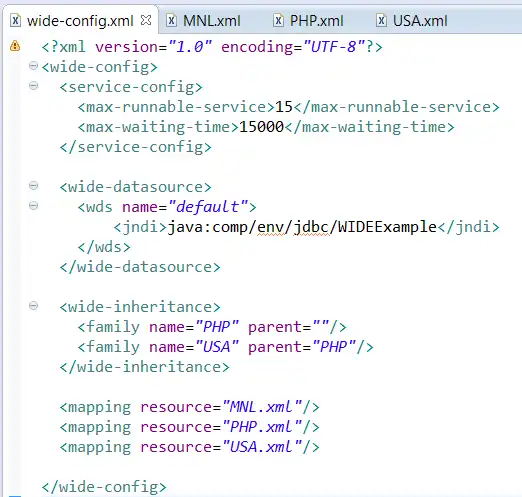Open the MNL.xml editor tab

point(211,21)
